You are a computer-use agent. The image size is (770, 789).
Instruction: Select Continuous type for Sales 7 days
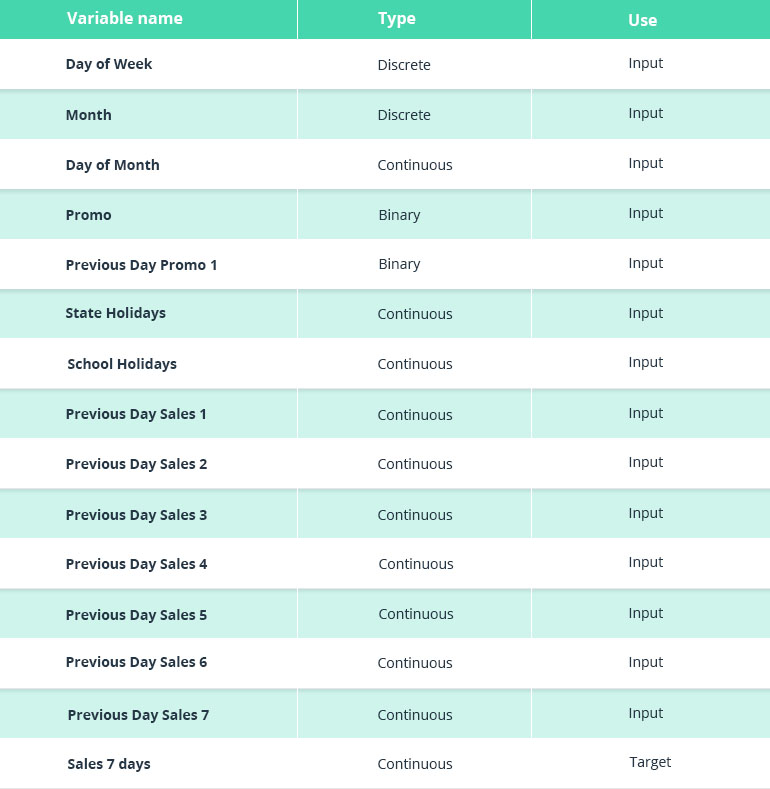pos(415,764)
